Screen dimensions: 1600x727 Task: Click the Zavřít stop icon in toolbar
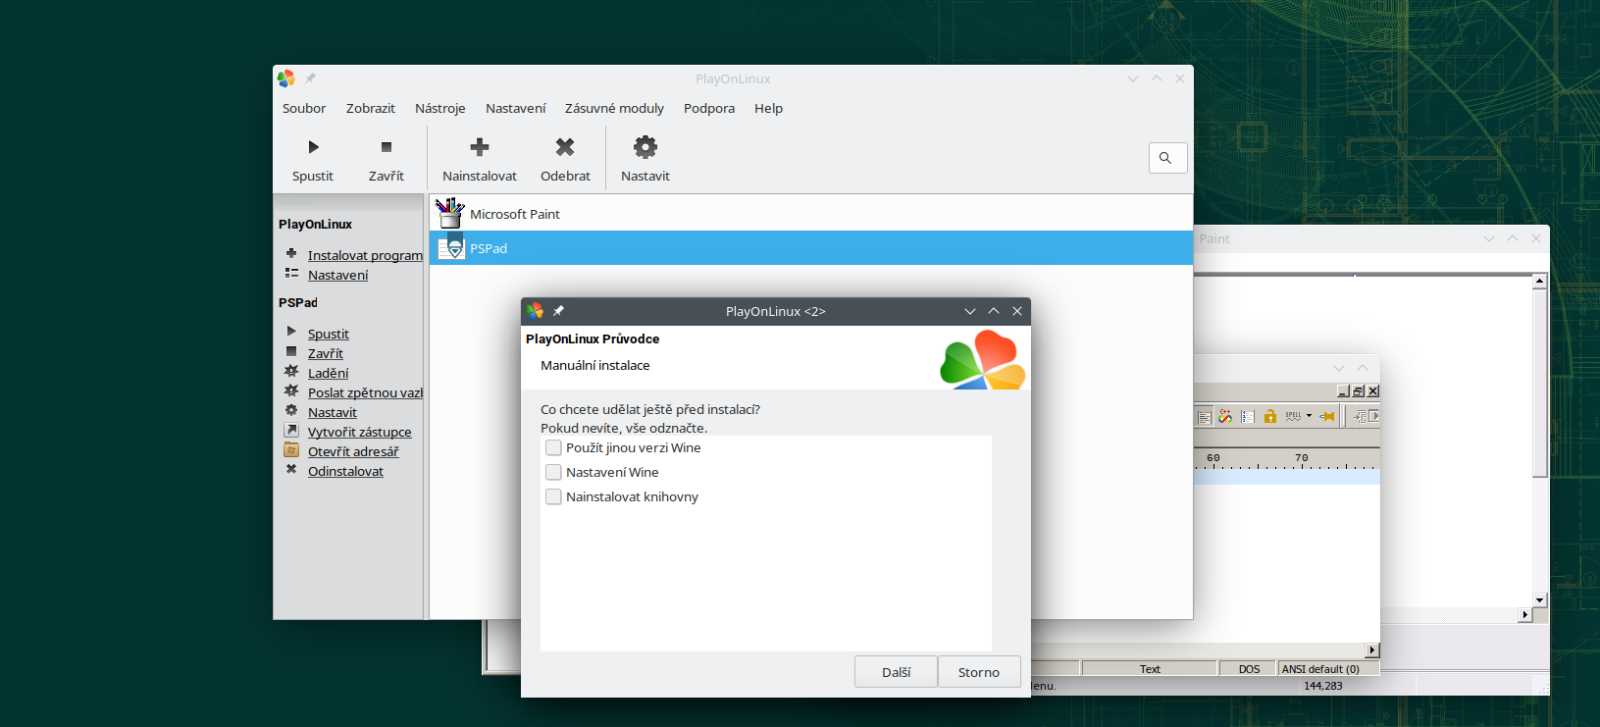[x=386, y=147]
